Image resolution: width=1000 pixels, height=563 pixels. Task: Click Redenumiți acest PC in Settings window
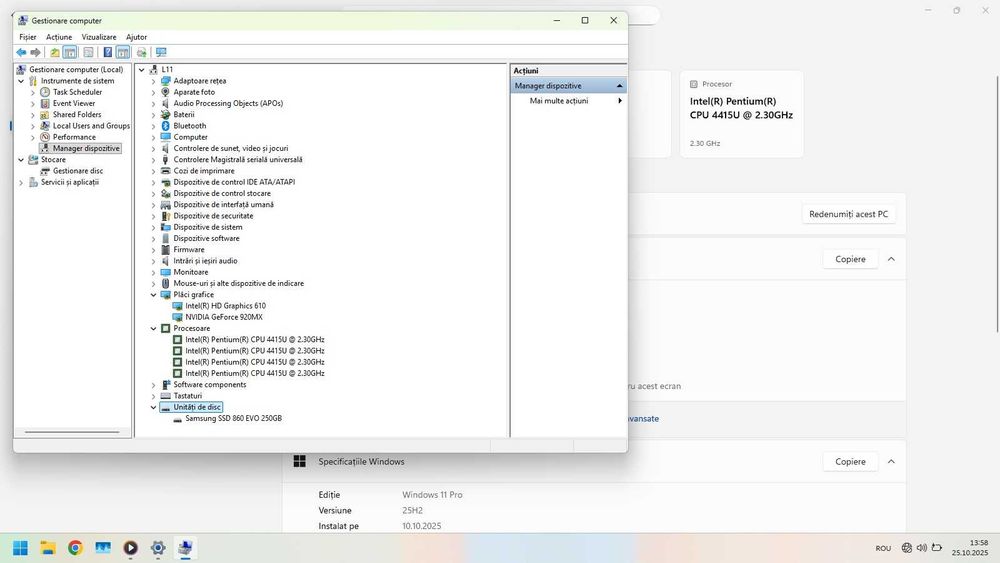point(848,214)
